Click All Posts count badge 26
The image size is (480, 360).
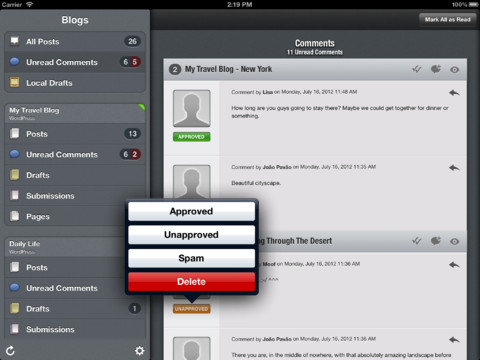coord(132,41)
